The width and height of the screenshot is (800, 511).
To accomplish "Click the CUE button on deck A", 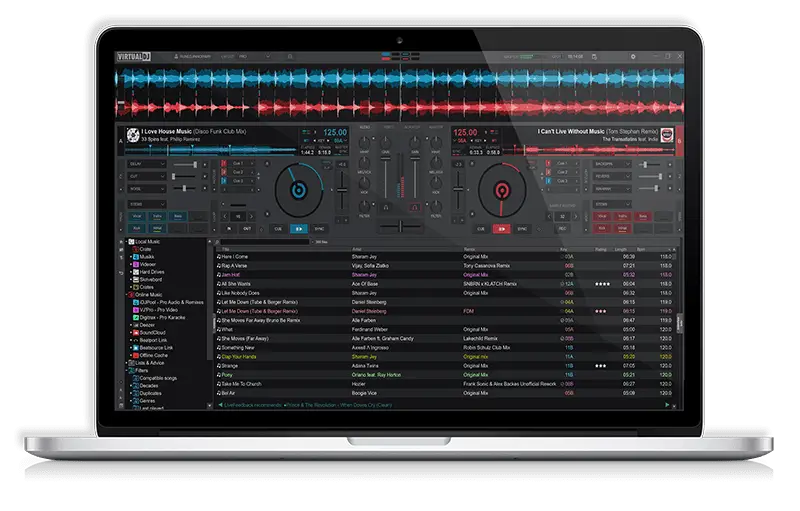I will pos(278,229).
